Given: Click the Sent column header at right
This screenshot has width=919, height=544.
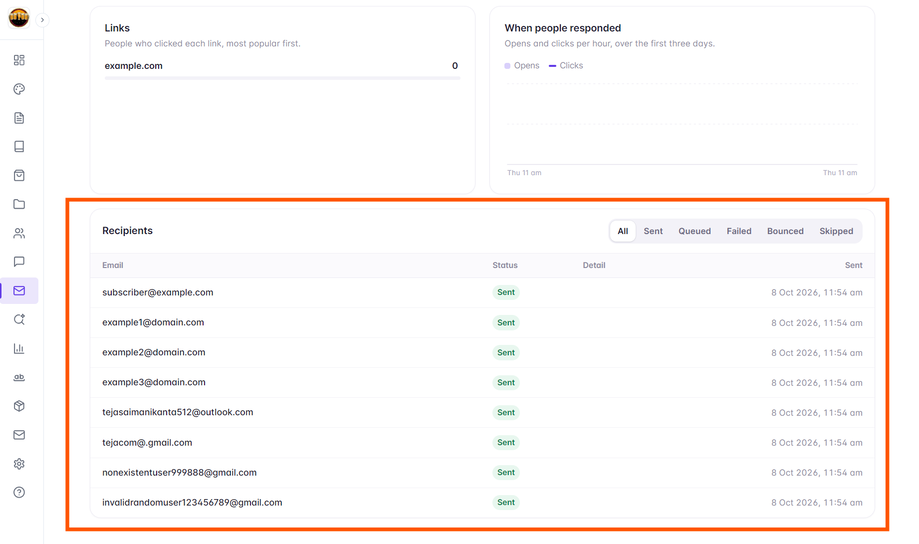Looking at the screenshot, I should [x=853, y=265].
